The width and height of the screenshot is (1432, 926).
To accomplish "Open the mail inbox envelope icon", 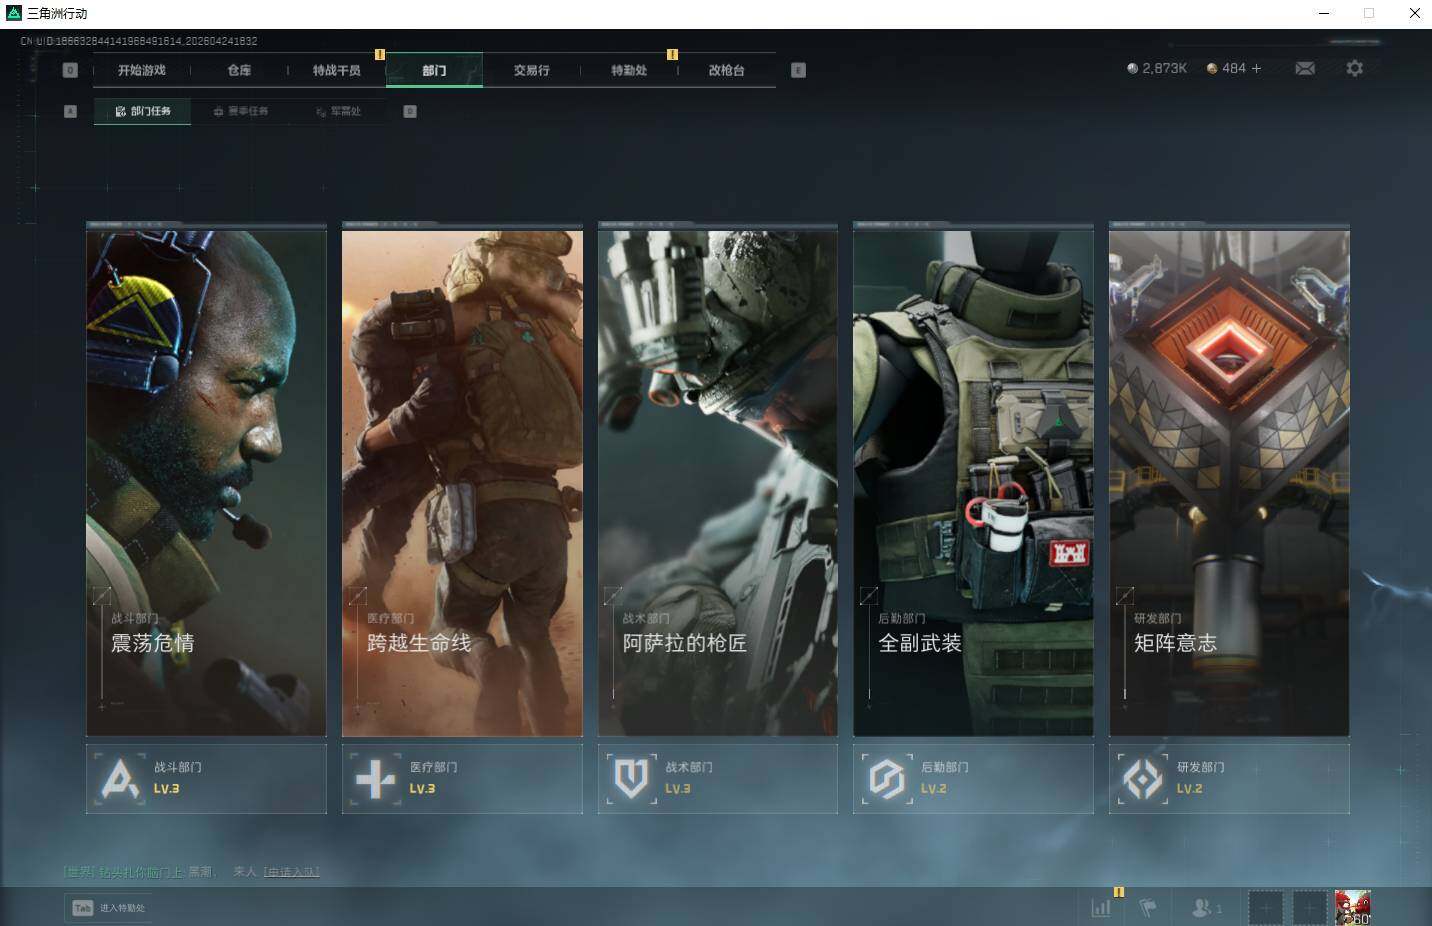I will (x=1305, y=68).
